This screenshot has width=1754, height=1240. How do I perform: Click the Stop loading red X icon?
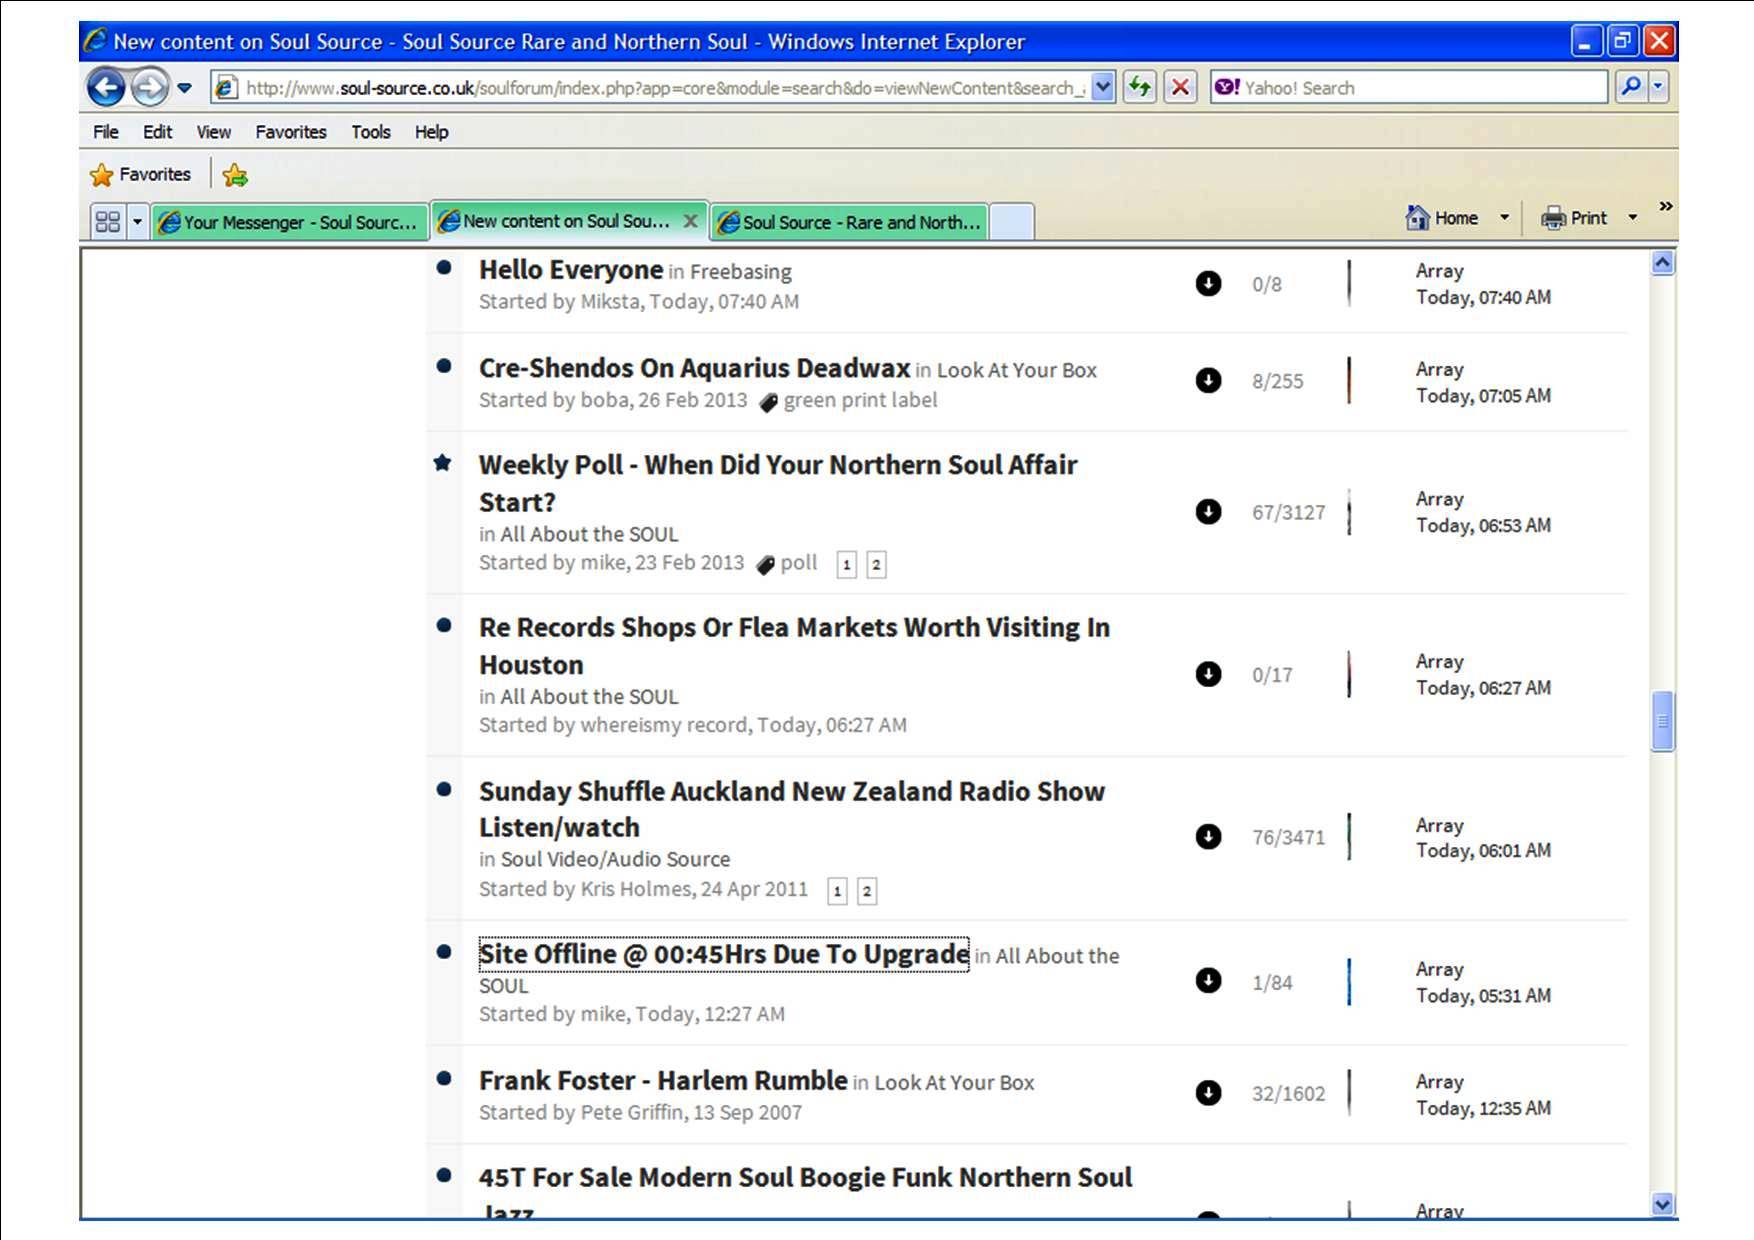point(1180,87)
